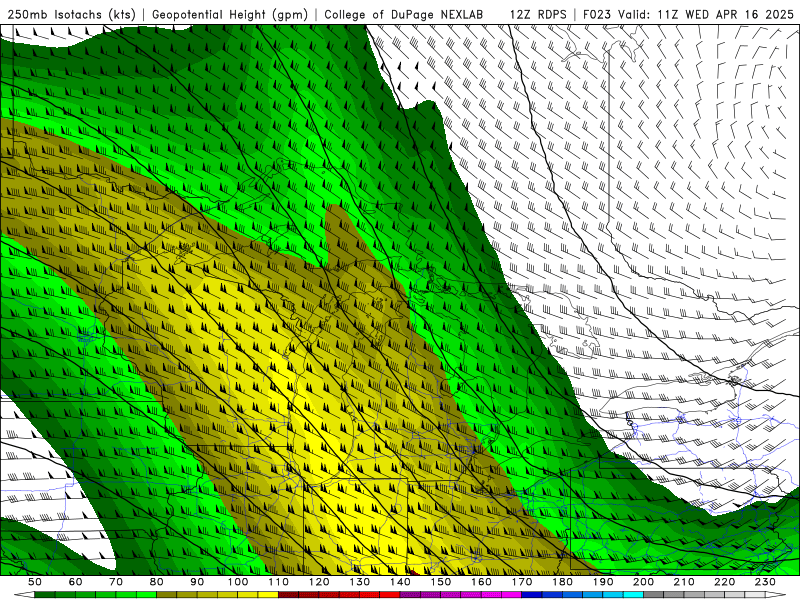800x600 pixels.
Task: Click the 170 legend number
Action: pyautogui.click(x=522, y=582)
